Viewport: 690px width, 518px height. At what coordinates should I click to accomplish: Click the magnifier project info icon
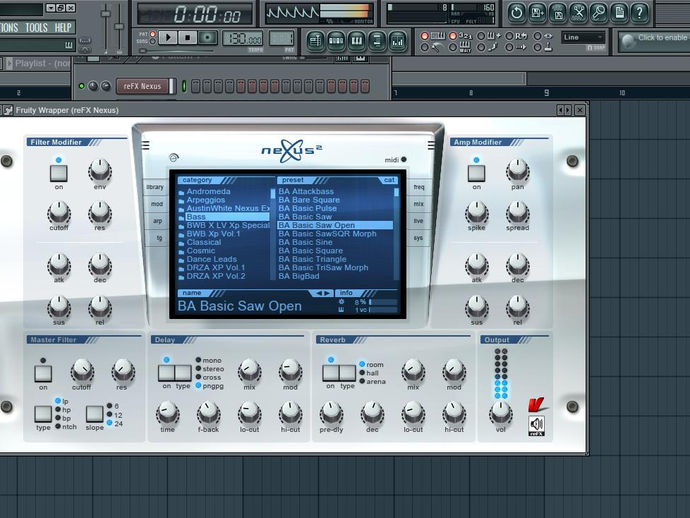598,13
